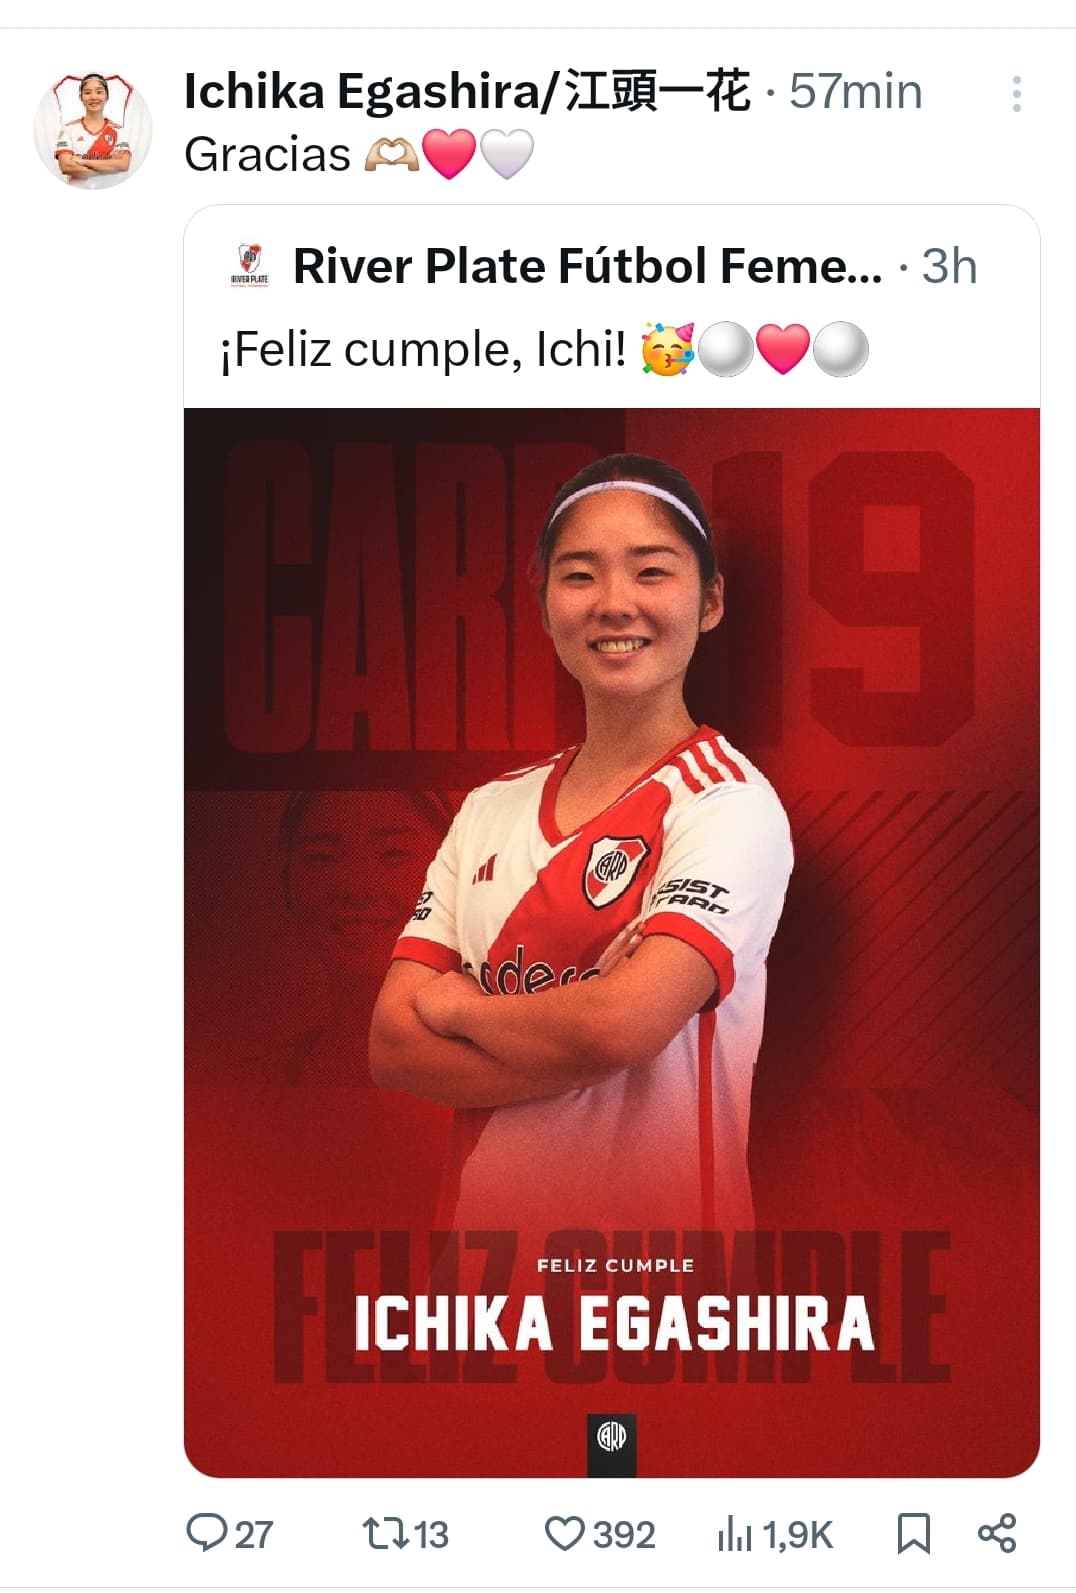The height and width of the screenshot is (1593, 1076).
Task: Open Ichika Egashira's profile avatar
Action: tap(93, 130)
